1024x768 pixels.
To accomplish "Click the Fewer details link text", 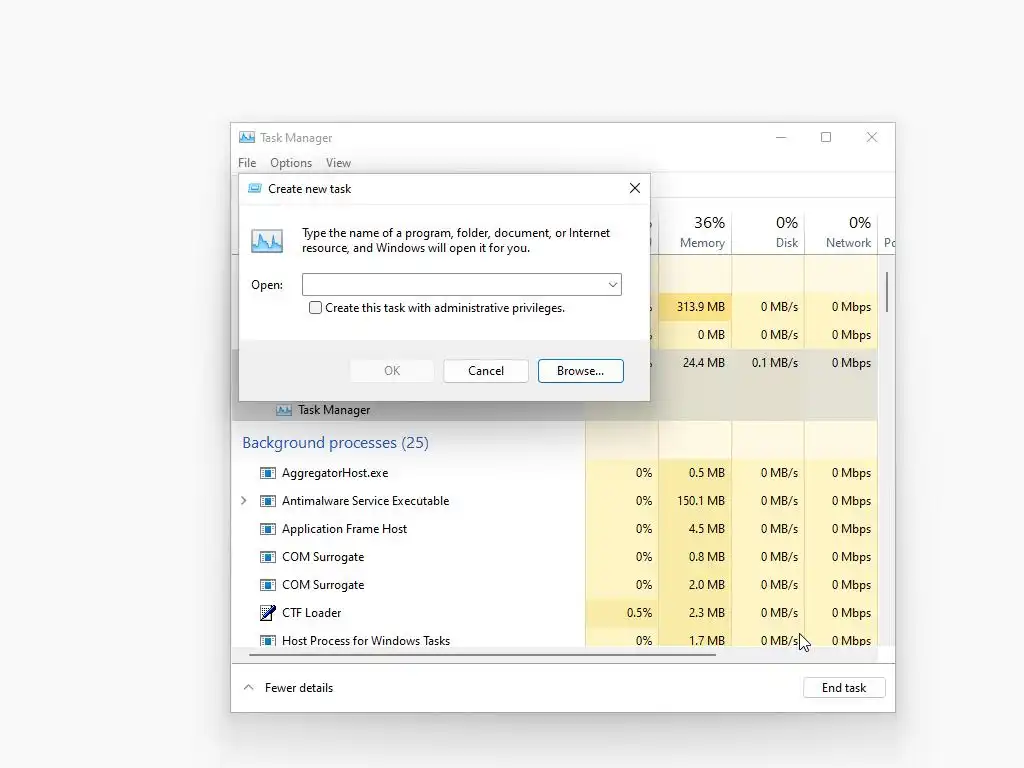I will pos(299,688).
